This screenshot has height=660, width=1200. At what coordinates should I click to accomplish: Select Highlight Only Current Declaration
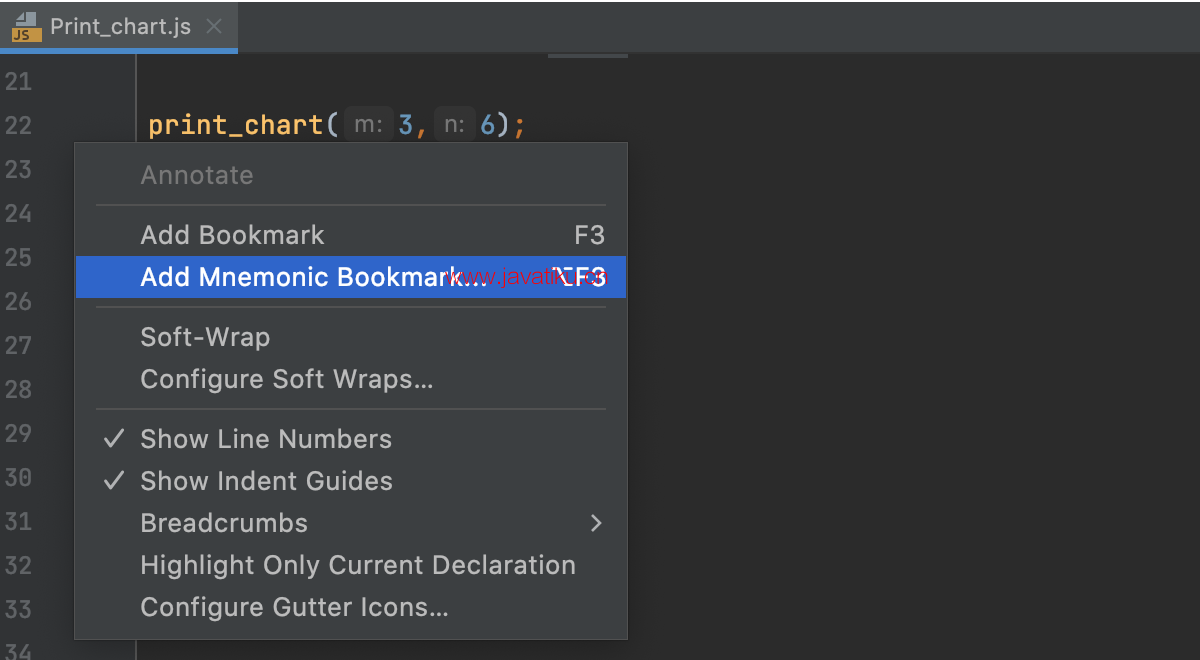351,565
